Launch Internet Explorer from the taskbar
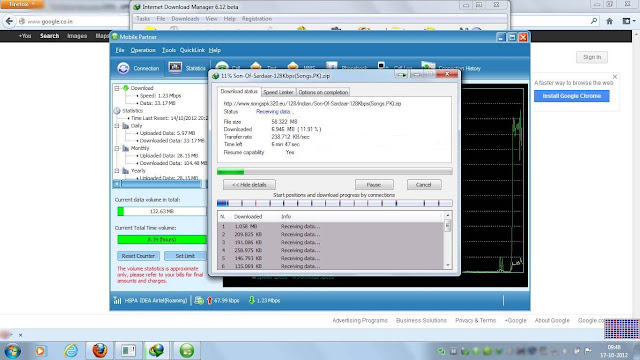The width and height of the screenshot is (640, 360). point(71,350)
